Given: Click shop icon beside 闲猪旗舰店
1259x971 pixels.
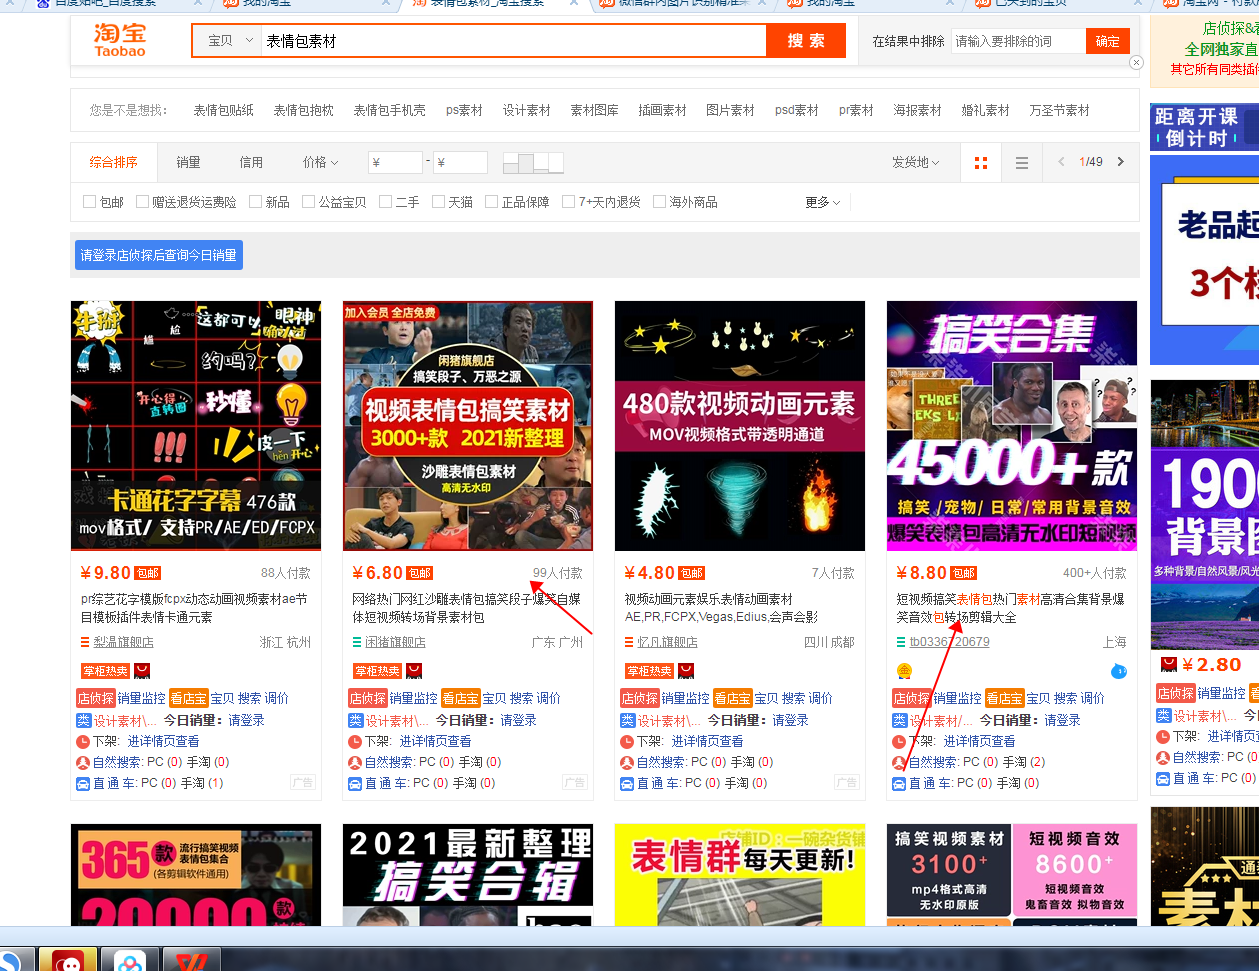Looking at the screenshot, I should pos(357,643).
